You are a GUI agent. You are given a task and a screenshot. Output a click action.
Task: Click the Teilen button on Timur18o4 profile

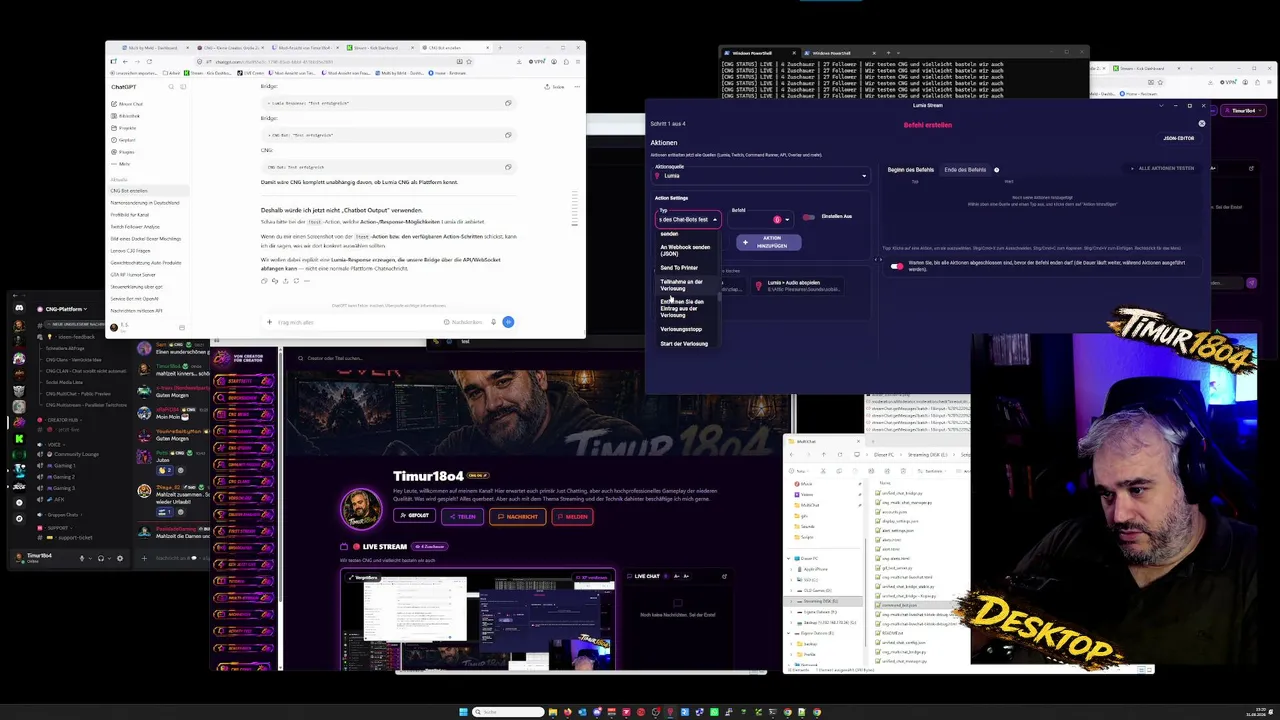coord(461,516)
